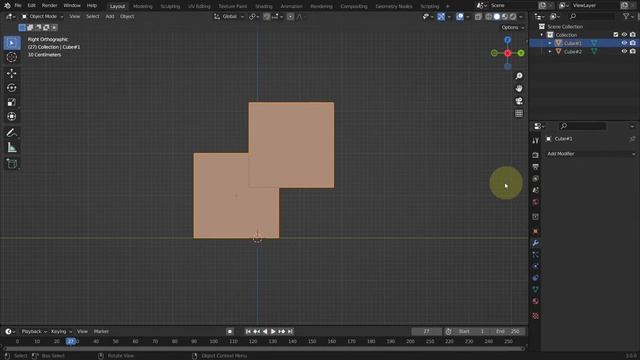Switch orthographic/perspective grid icon
The height and width of the screenshot is (360, 640).
(x=519, y=113)
